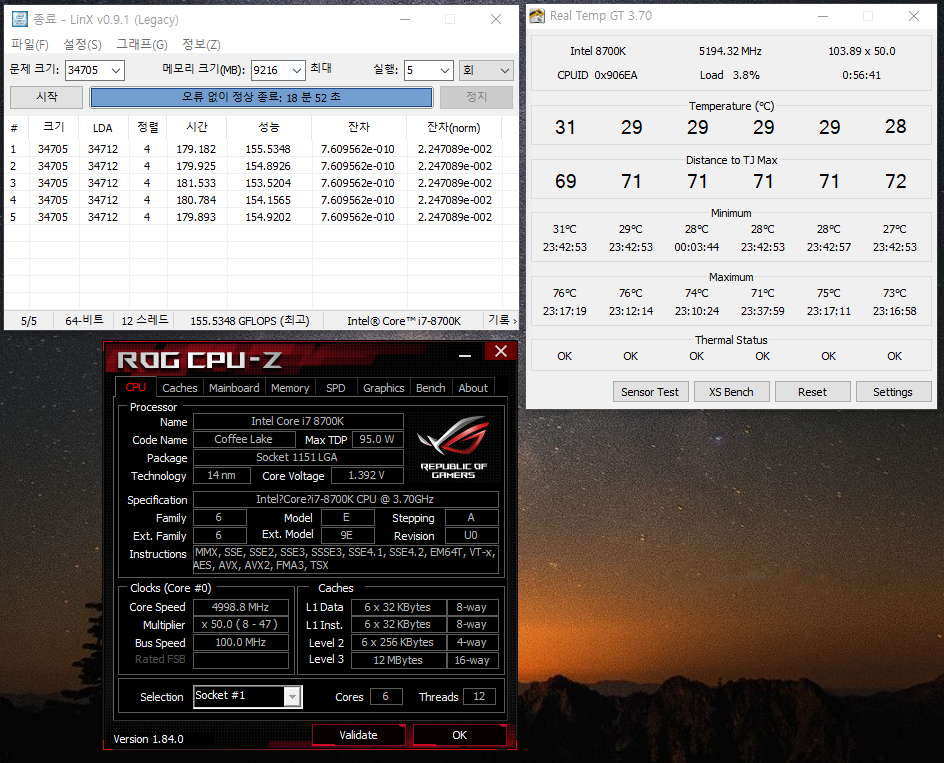Minimize the ROG CPU-Z window
The image size is (944, 763).
(465, 356)
